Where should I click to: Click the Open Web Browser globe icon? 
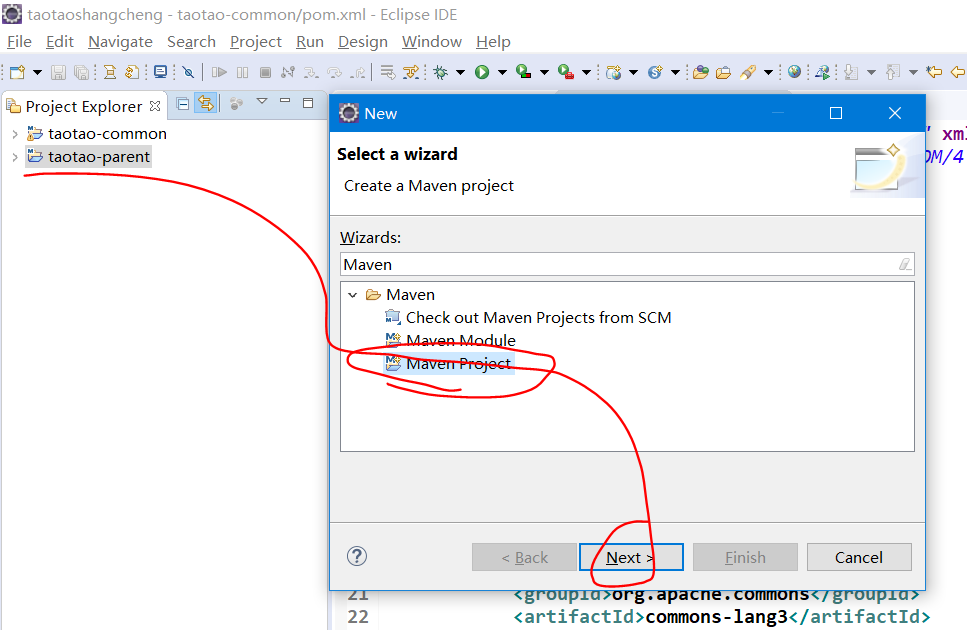click(x=794, y=72)
